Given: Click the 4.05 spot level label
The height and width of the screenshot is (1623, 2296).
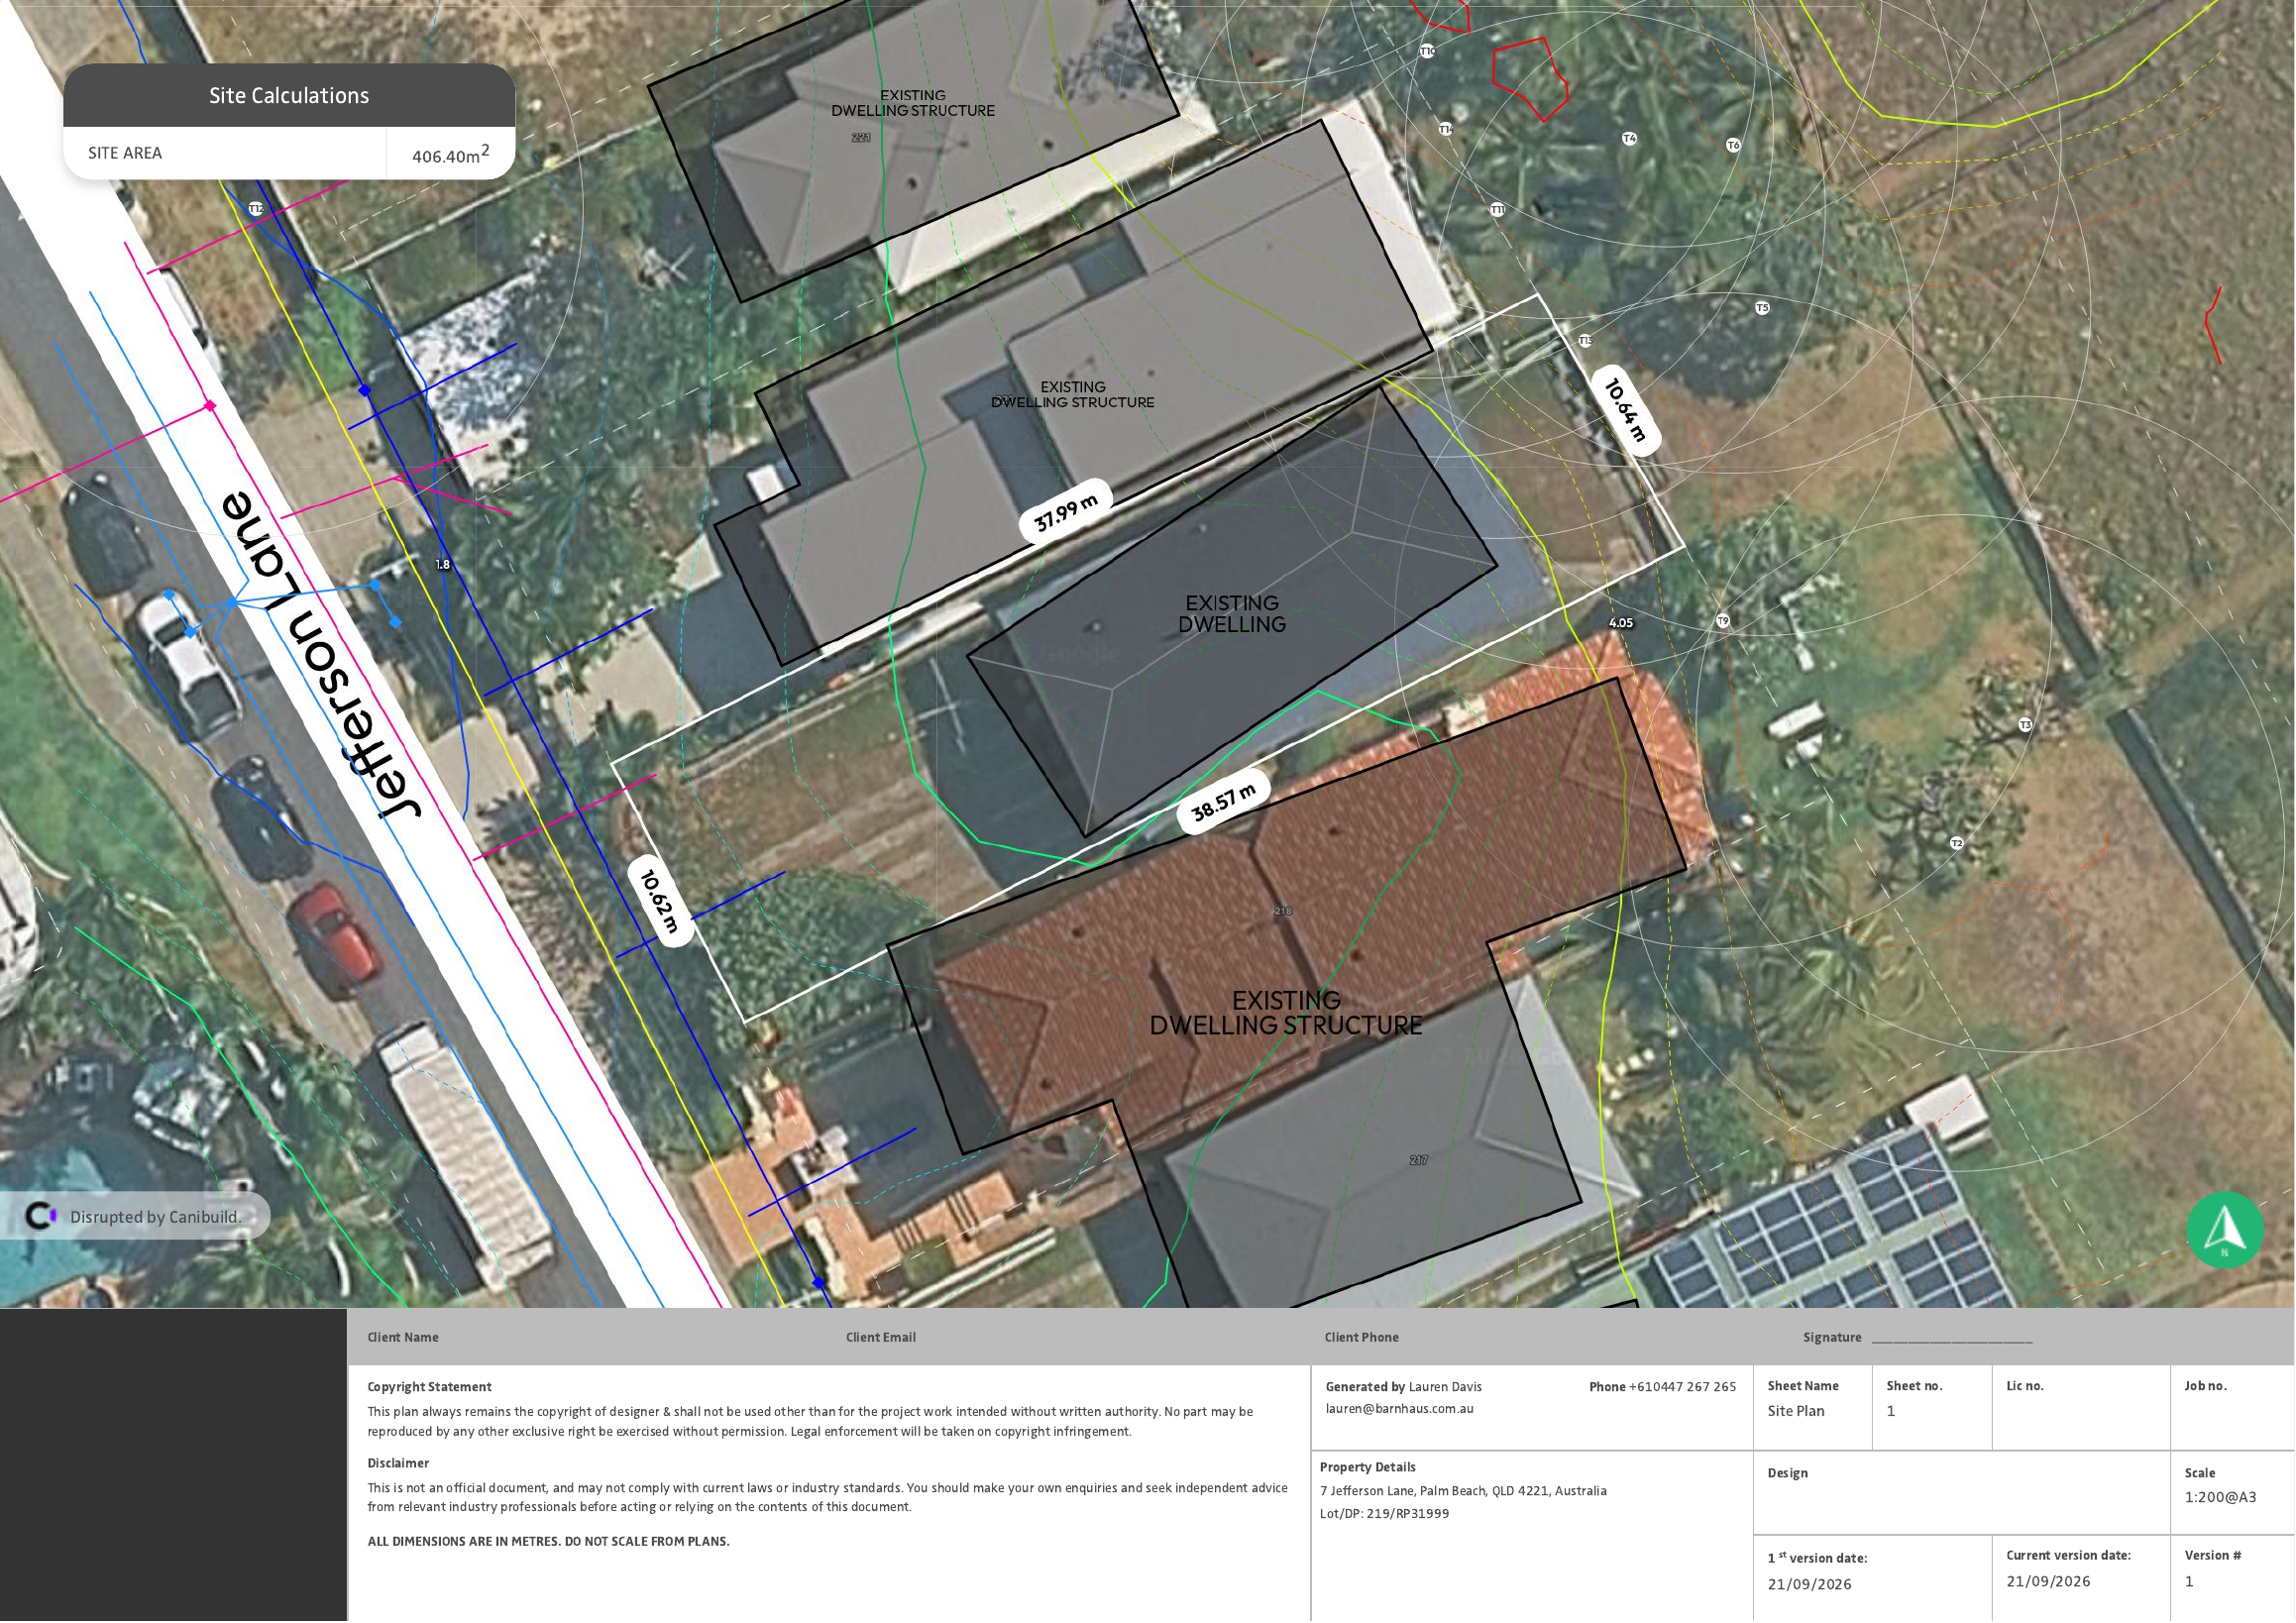Looking at the screenshot, I should [1621, 623].
